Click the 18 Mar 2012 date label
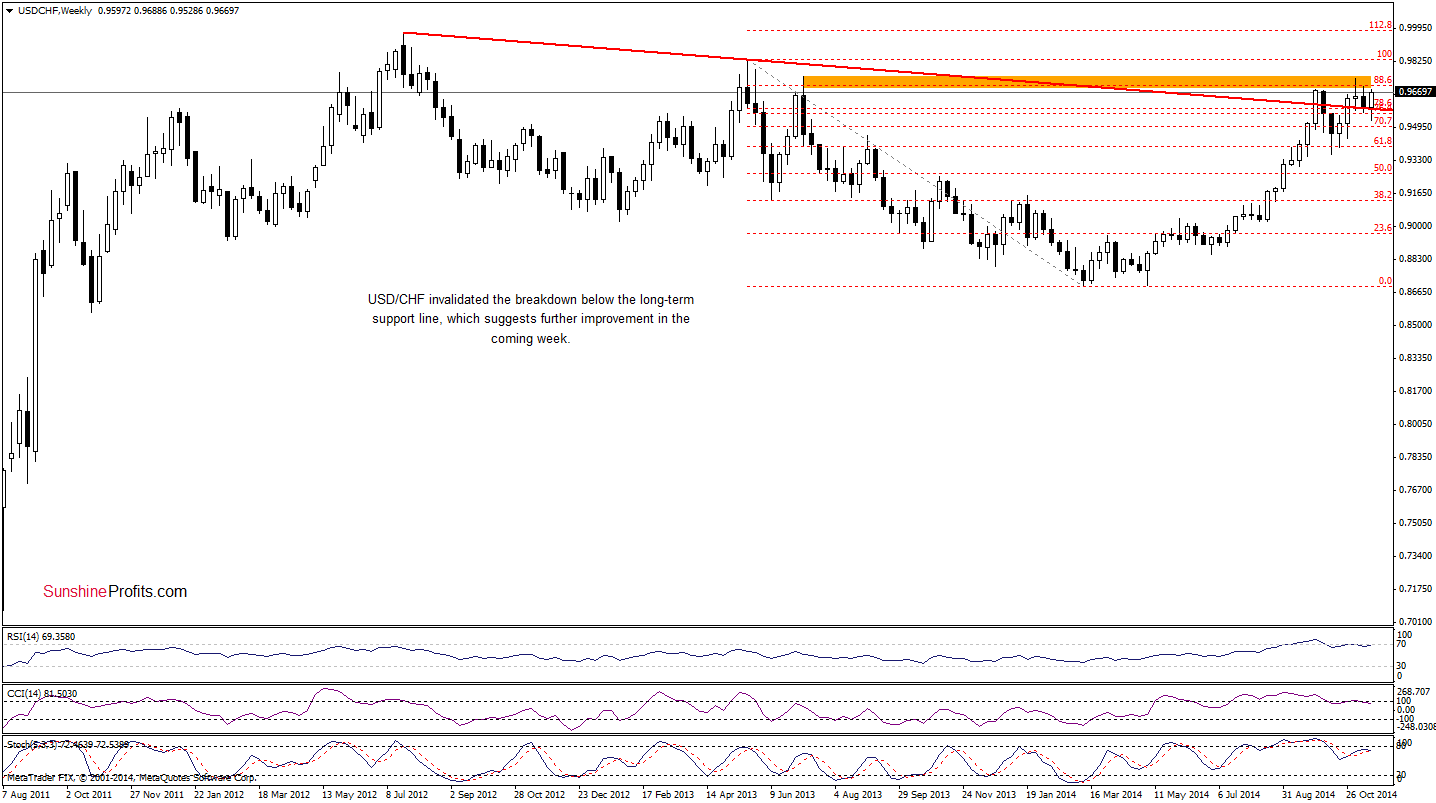This screenshot has height=803, width=1436. click(x=283, y=795)
